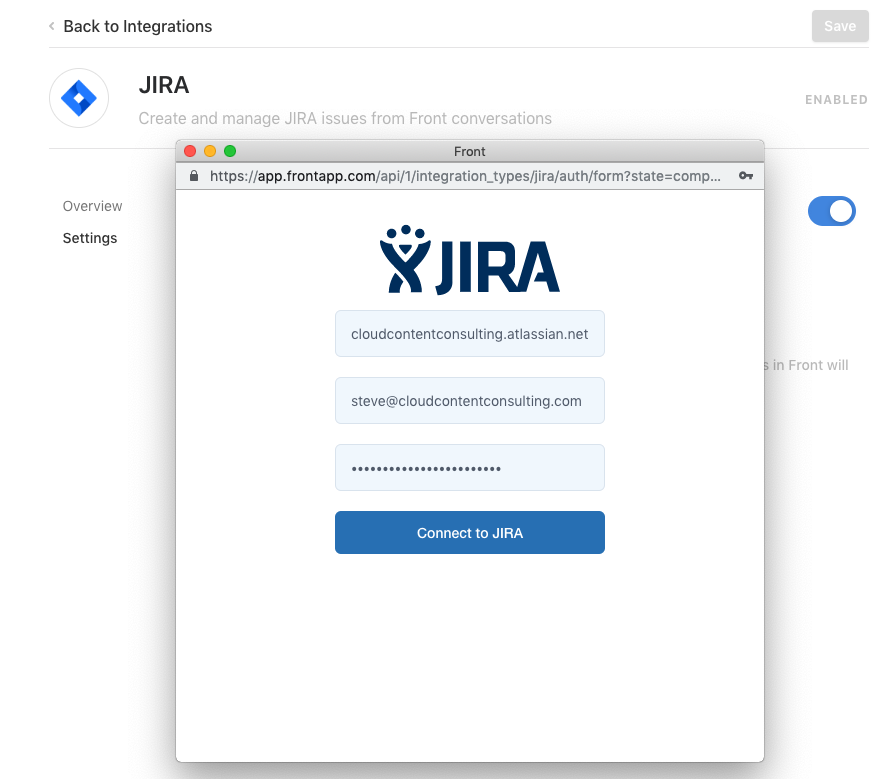Click the Save button
This screenshot has width=894, height=779.
click(840, 26)
